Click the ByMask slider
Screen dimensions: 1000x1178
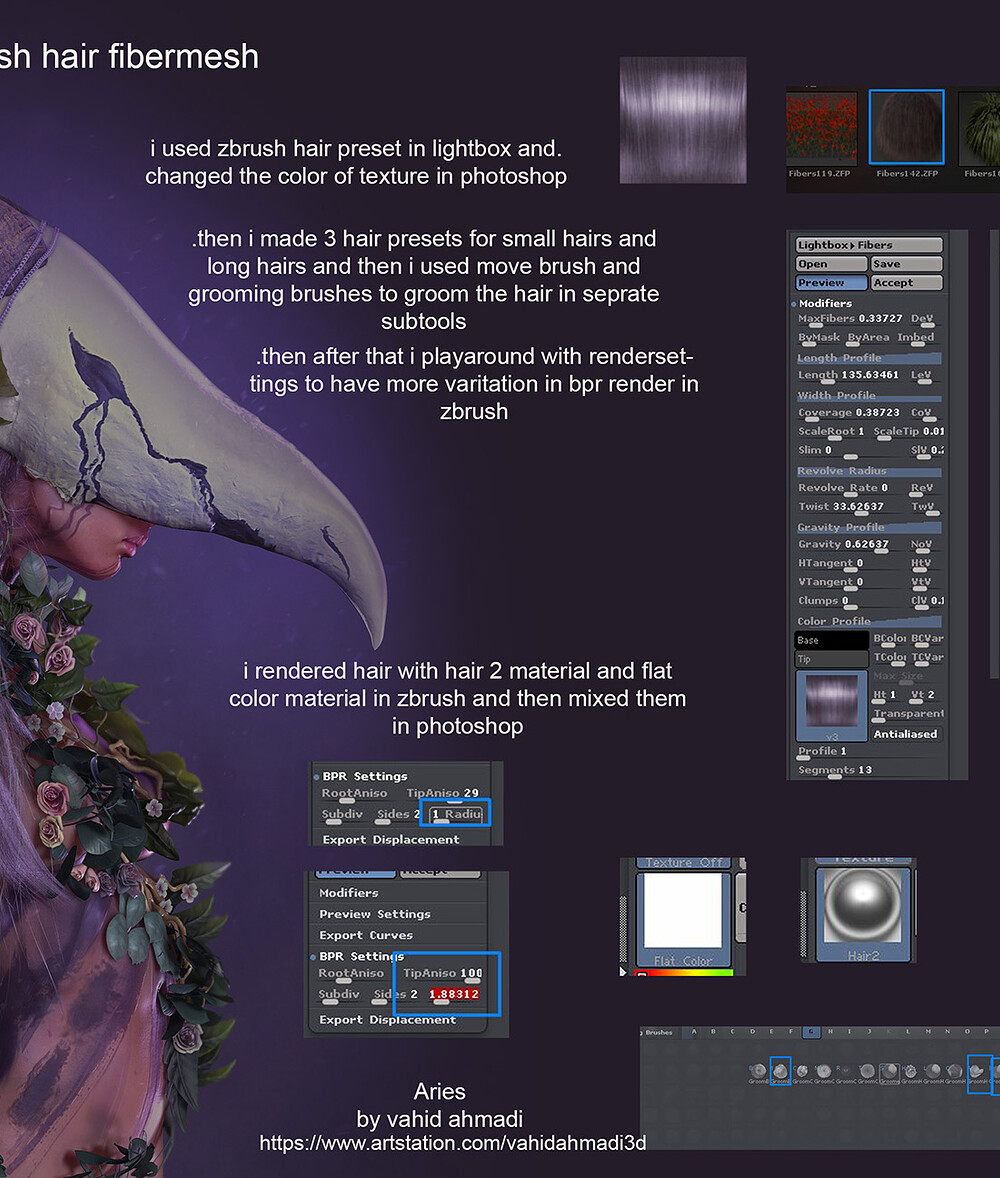coord(819,338)
